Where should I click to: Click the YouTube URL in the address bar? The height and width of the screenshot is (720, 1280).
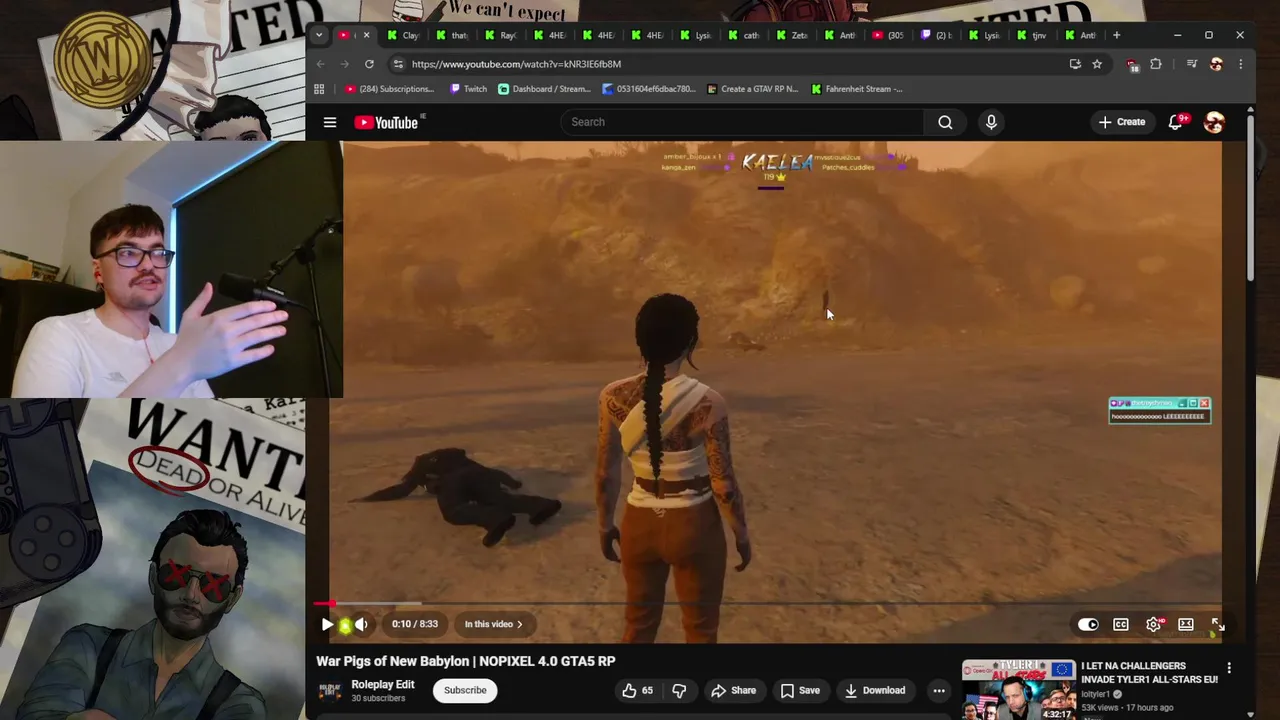point(516,64)
